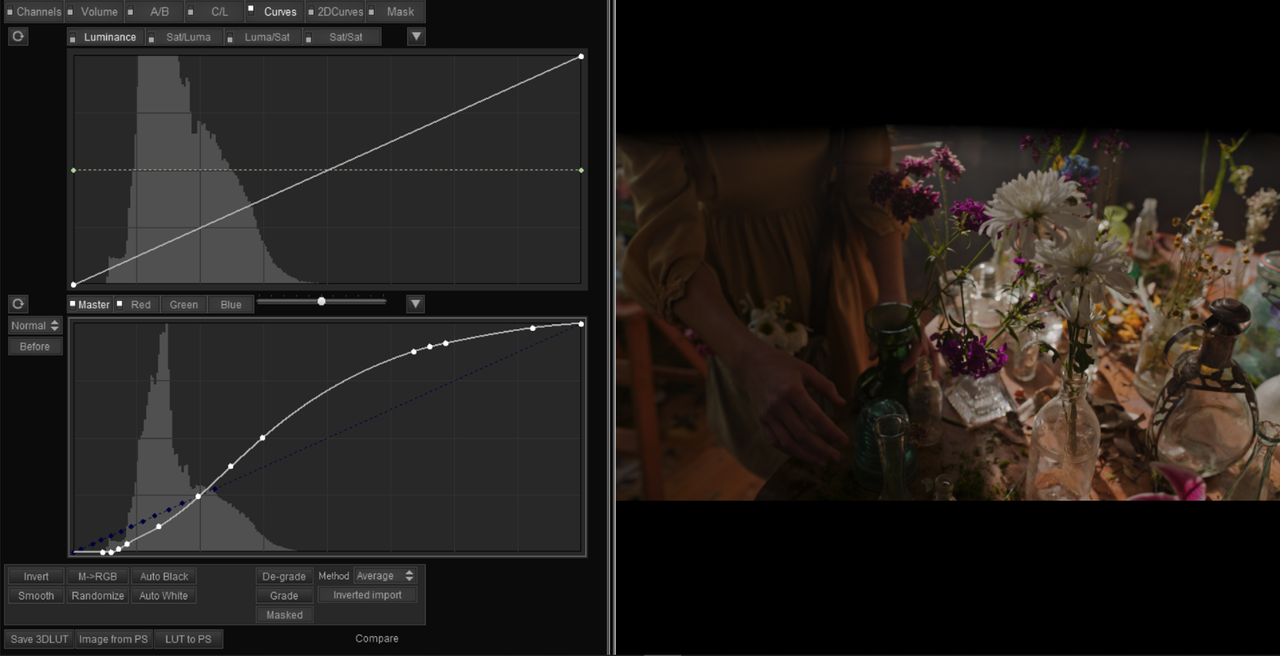Select the upper-right endpoint of the Luminance curve

[x=581, y=57]
